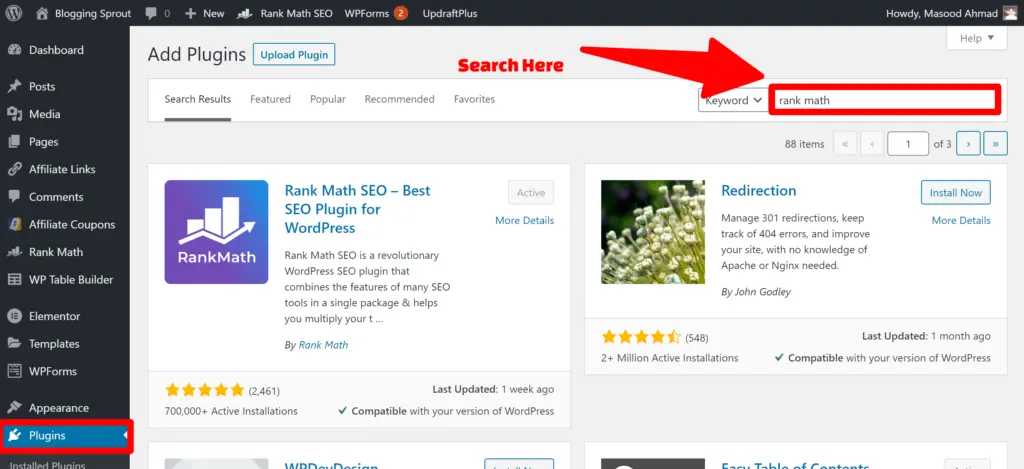Open the Blogging Sprout home icon

click(x=42, y=13)
